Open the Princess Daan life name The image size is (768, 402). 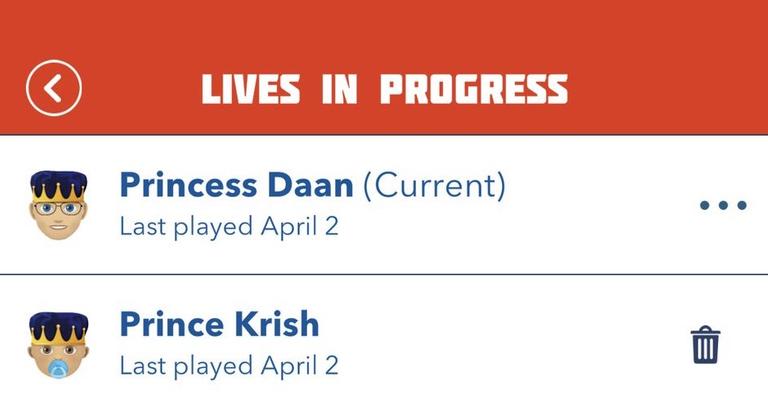pos(236,185)
